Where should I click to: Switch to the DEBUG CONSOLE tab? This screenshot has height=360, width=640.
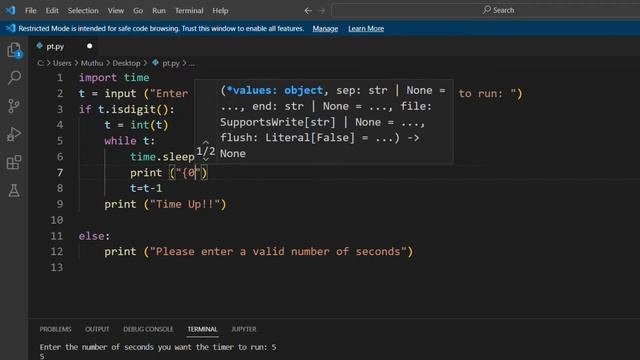pyautogui.click(x=148, y=329)
